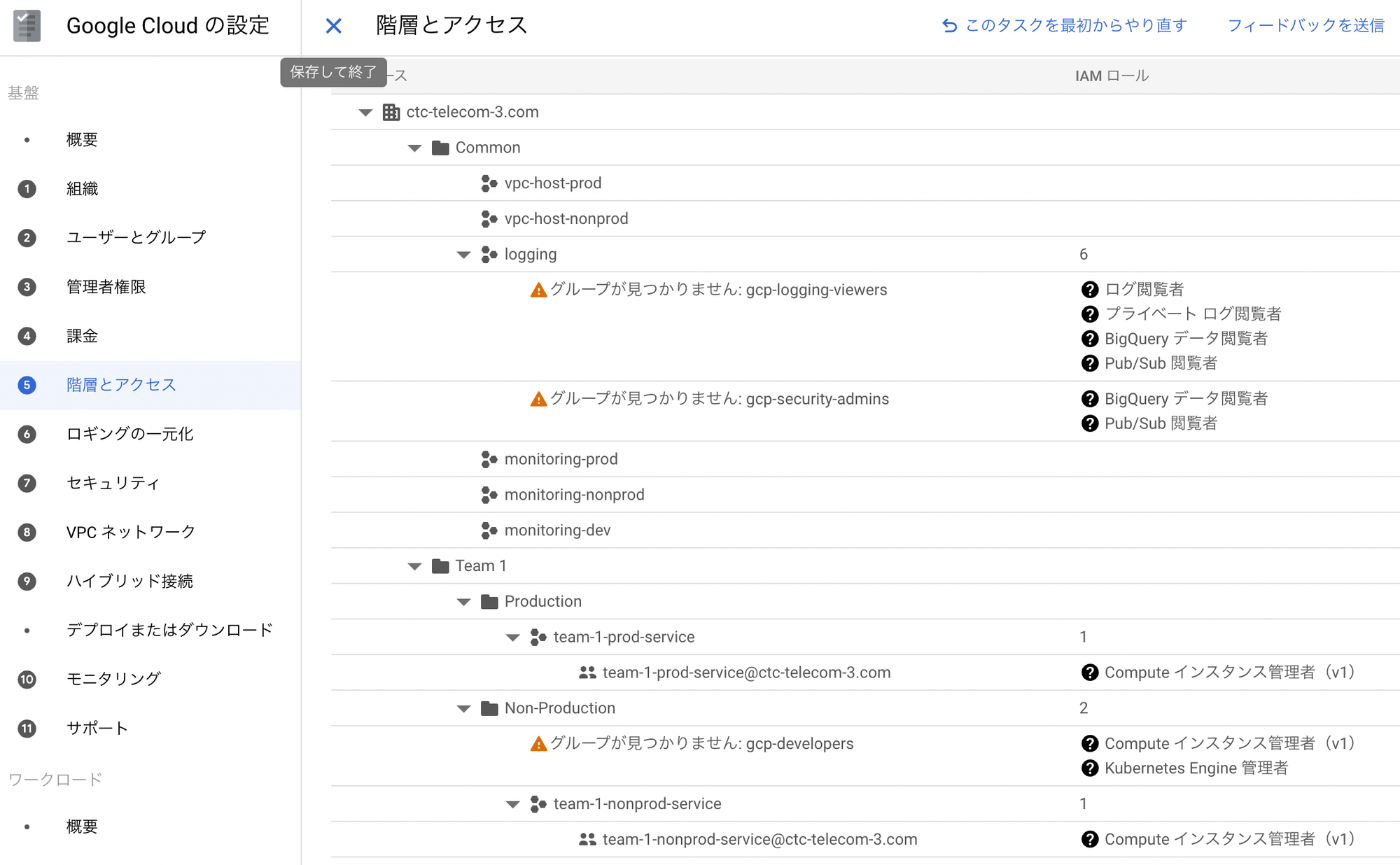
Task: Open help for gcp-security-admins Pub/Sub 閲覧者
Action: coord(1090,423)
